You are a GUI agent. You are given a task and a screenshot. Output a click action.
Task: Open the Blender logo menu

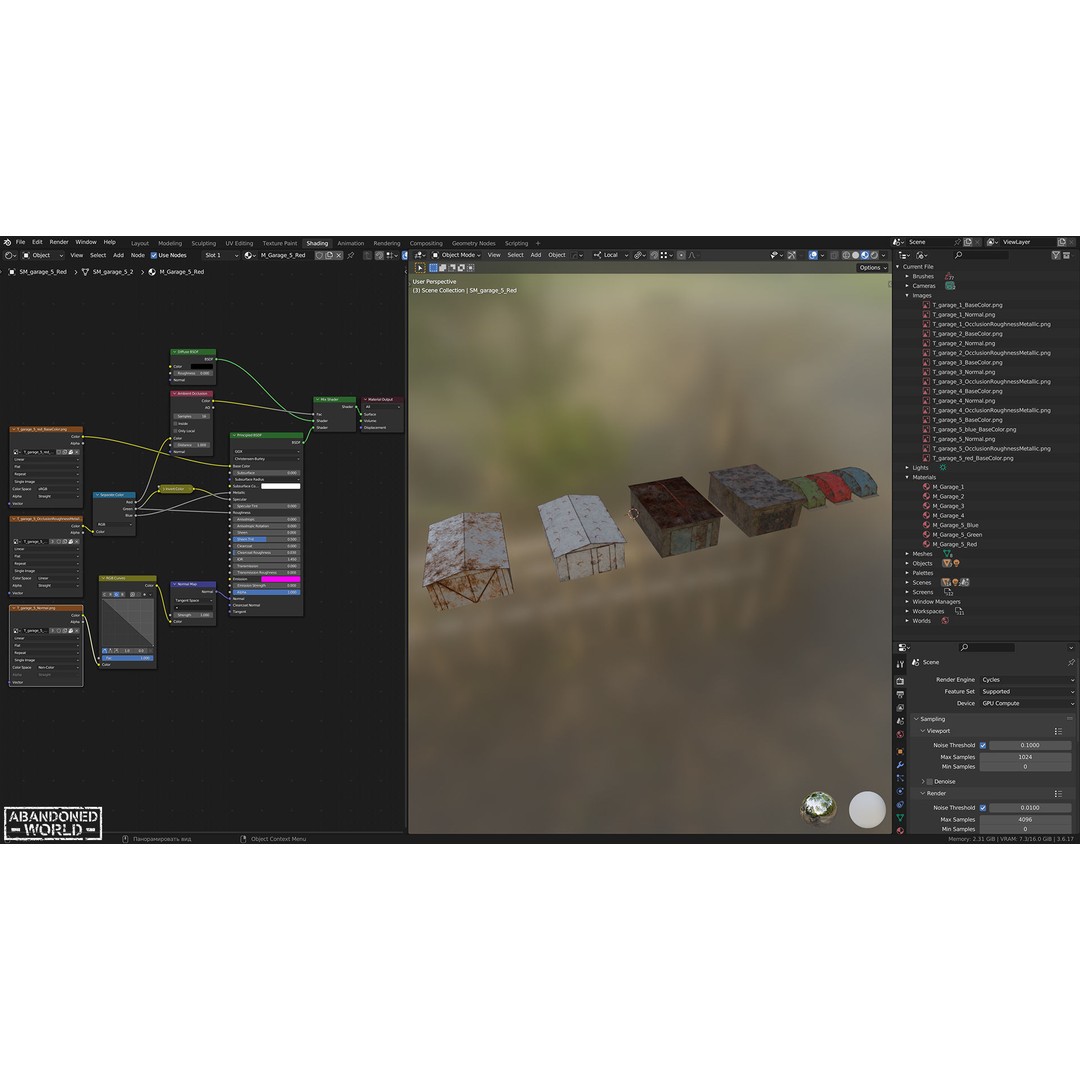(x=8, y=242)
